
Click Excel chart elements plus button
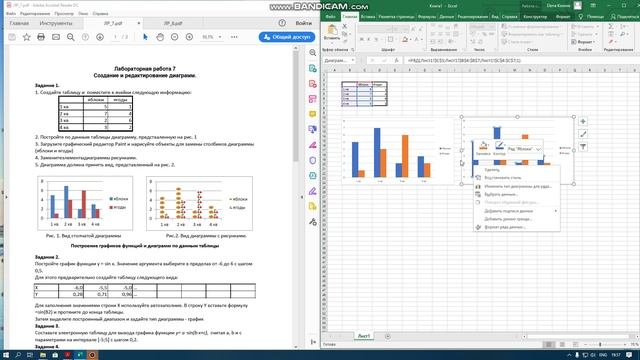(x=583, y=122)
